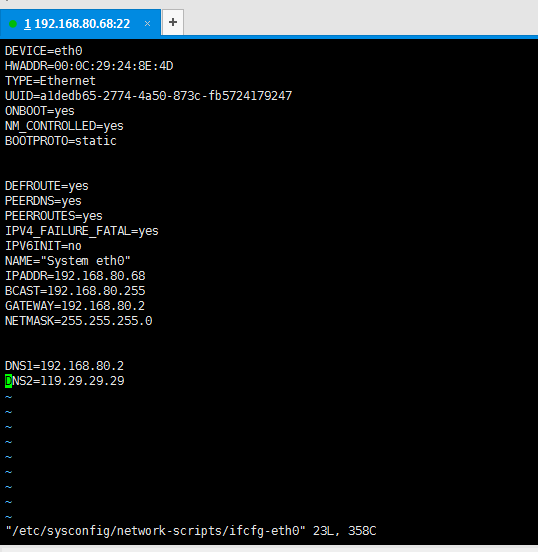Image resolution: width=538 pixels, height=552 pixels.
Task: Click the HWADDR=00:0C:29:24:8E:4D line
Action: [89, 66]
